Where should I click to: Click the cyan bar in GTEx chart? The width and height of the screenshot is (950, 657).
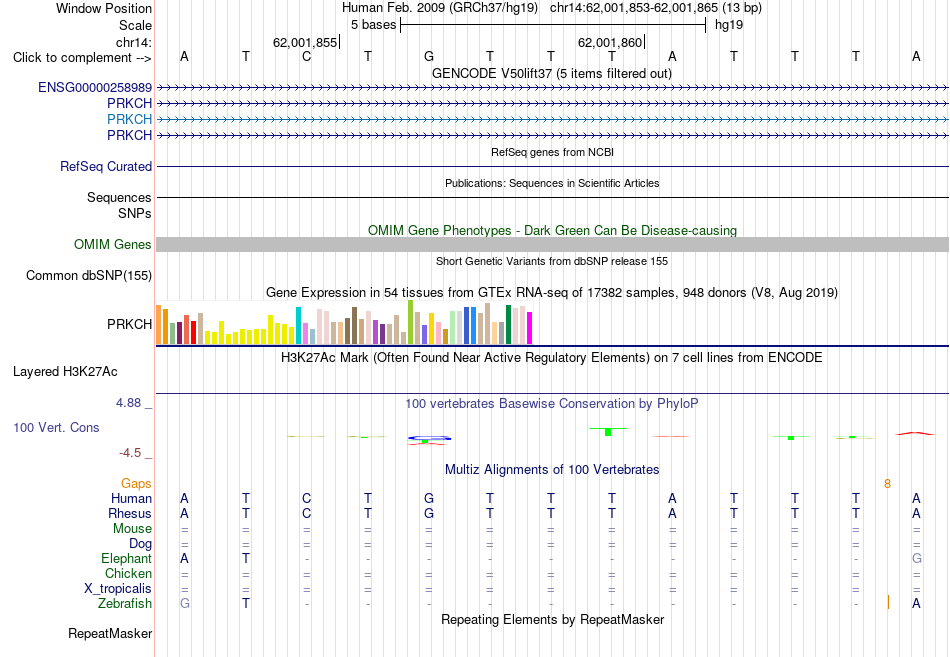(298, 325)
